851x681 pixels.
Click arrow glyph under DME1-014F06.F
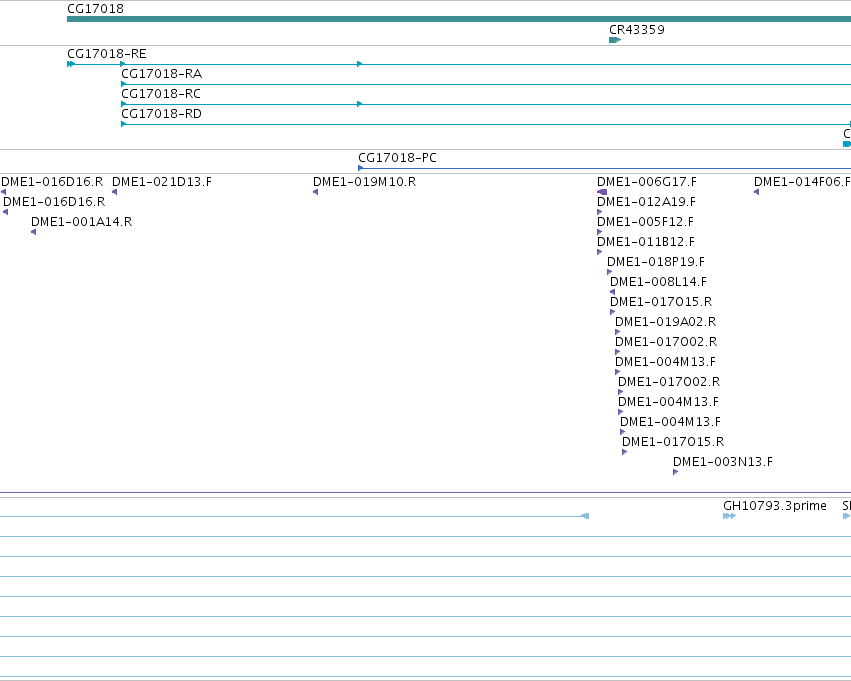pos(757,192)
